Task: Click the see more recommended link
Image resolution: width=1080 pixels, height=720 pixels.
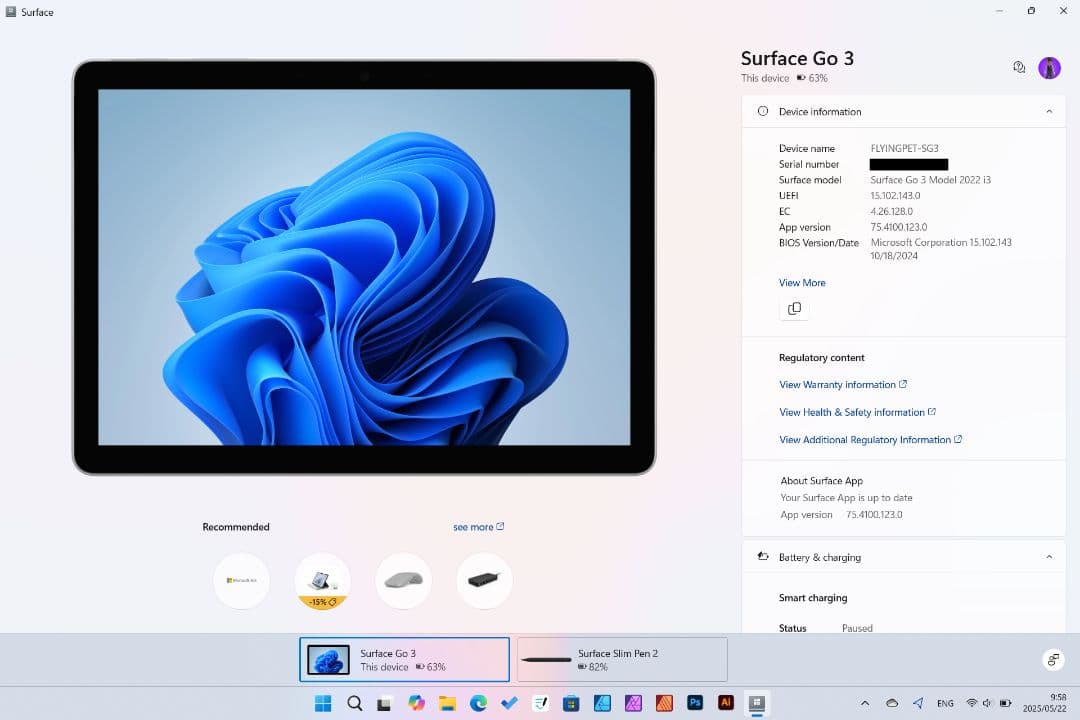Action: (x=479, y=526)
